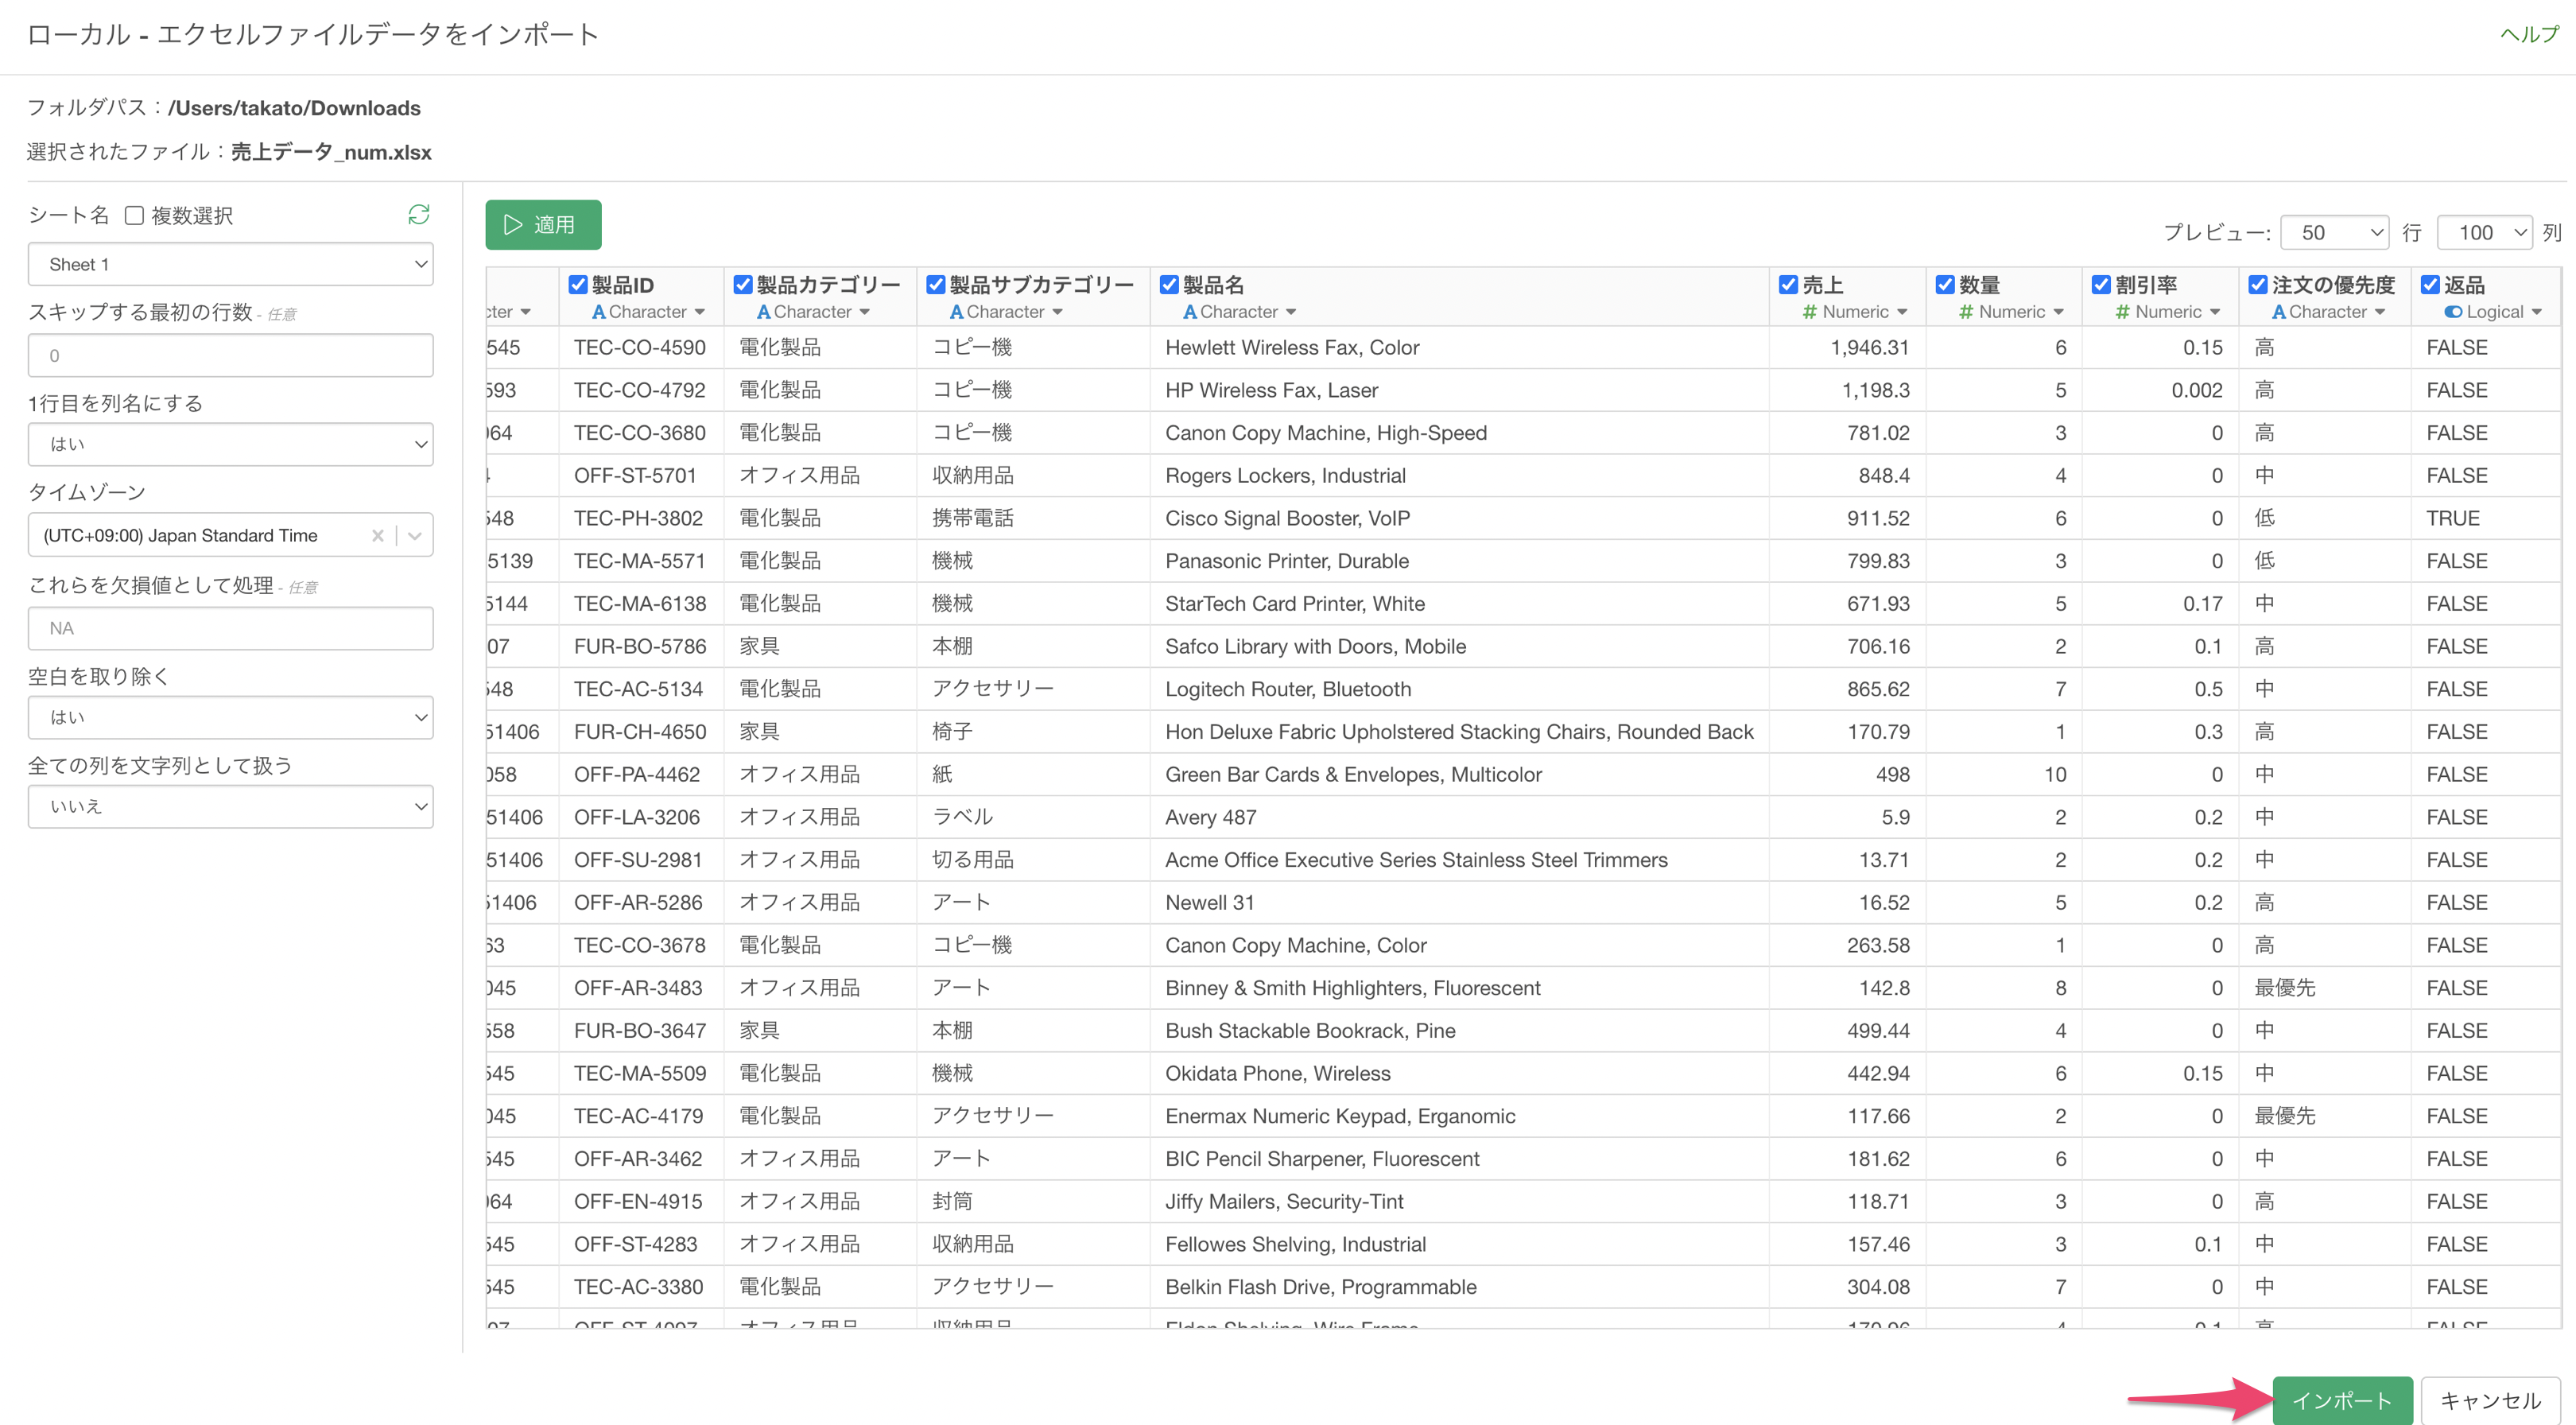
Task: Uncheck the 数量 column checkbox
Action: (1945, 285)
